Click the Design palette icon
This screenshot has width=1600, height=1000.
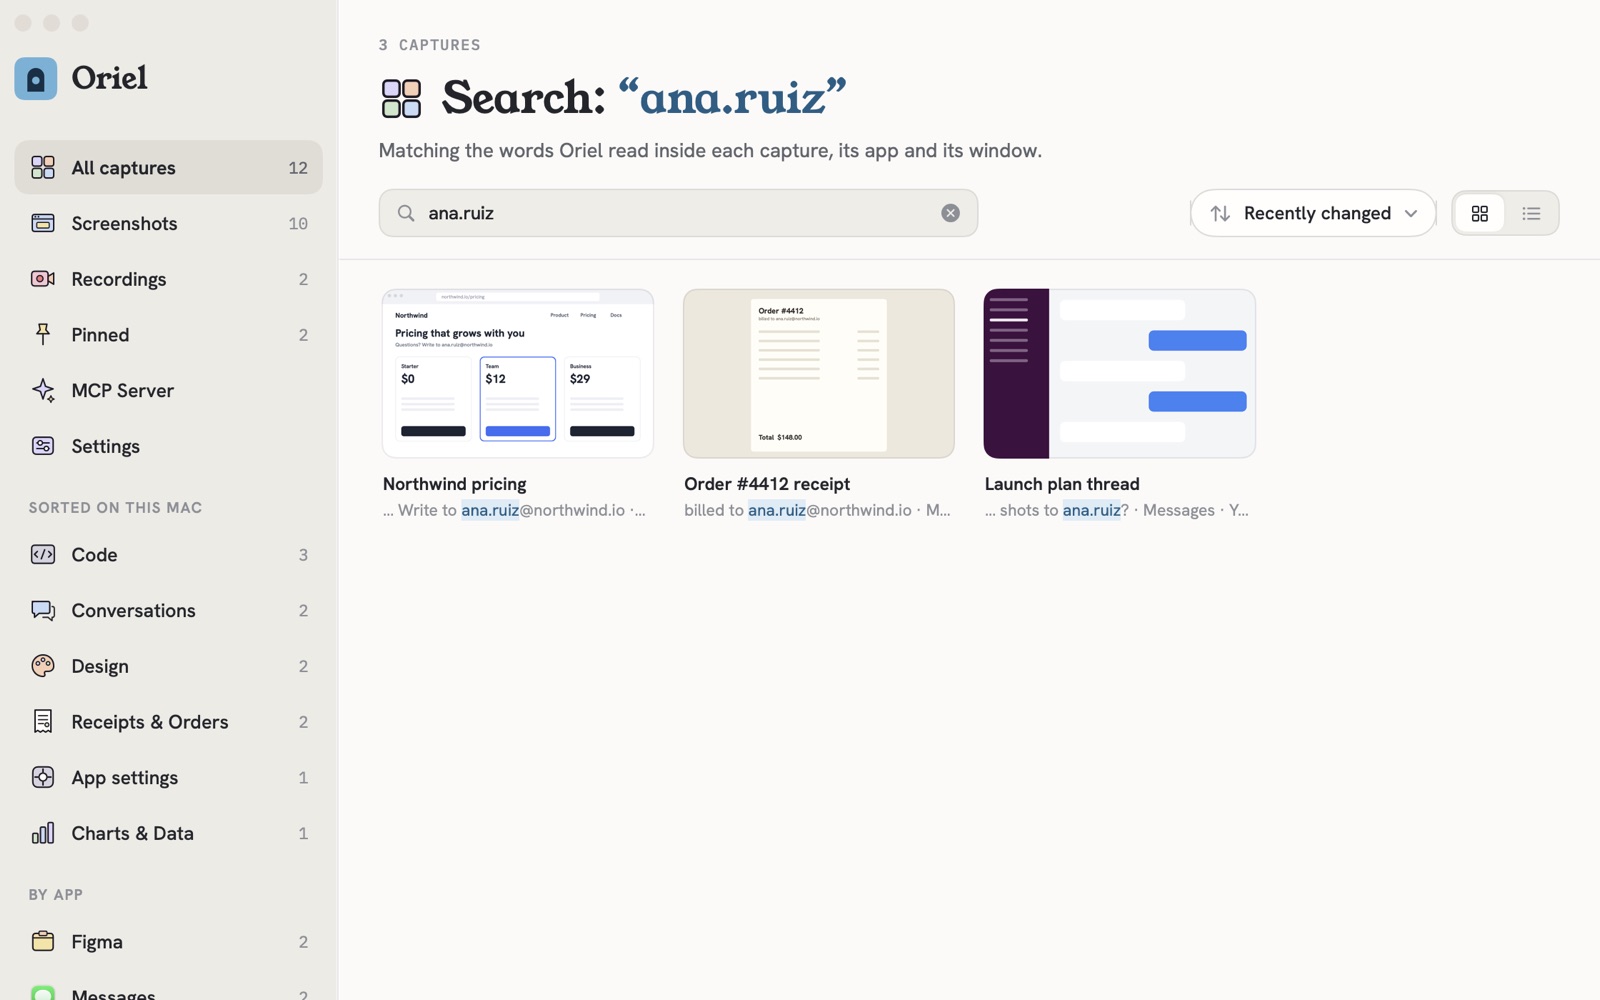pyautogui.click(x=43, y=666)
